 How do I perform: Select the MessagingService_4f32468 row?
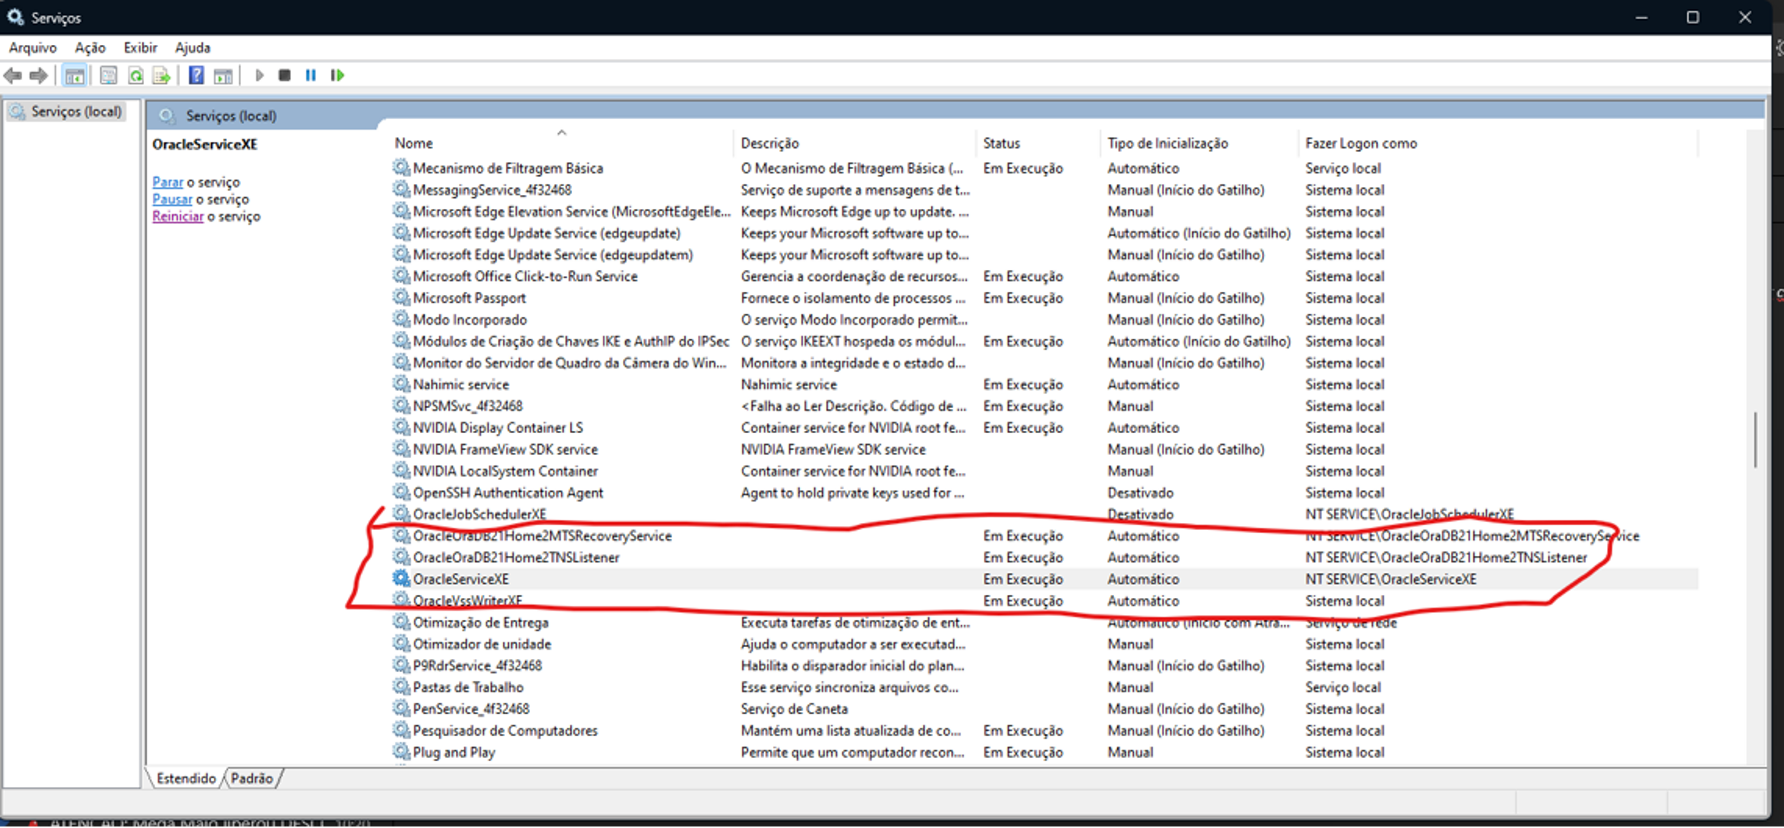(x=1044, y=190)
